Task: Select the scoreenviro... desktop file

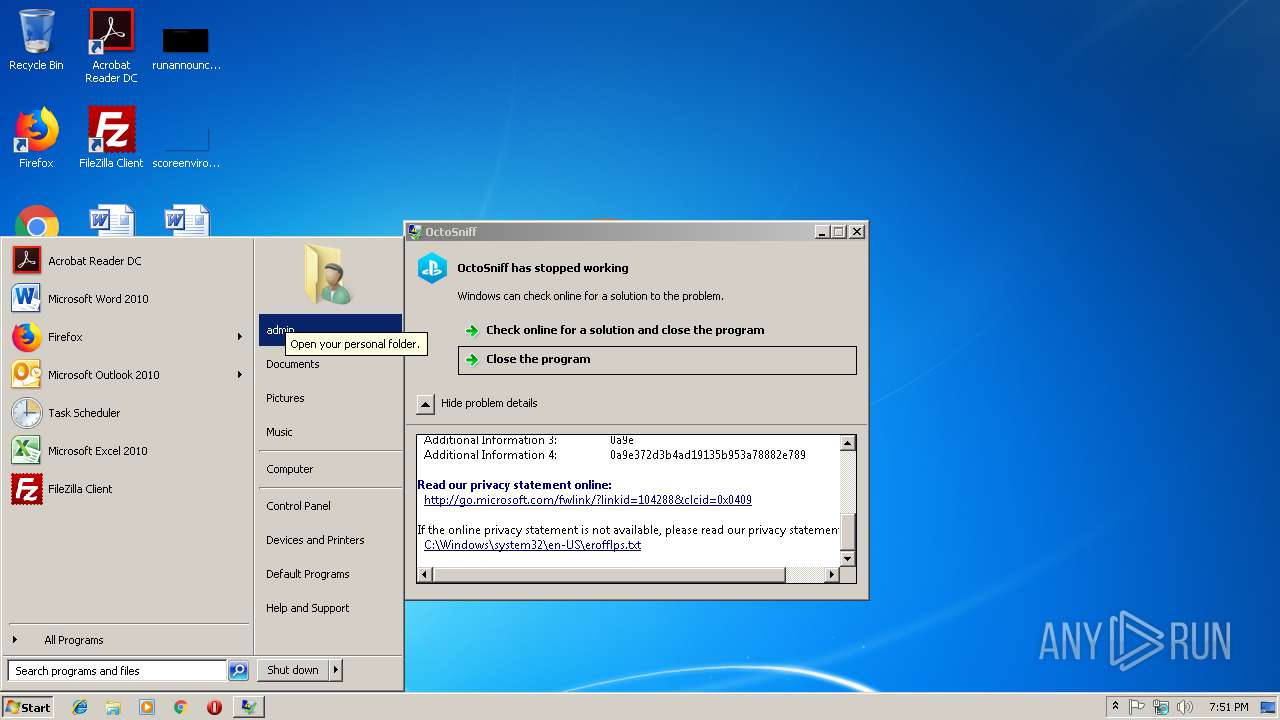Action: click(x=186, y=145)
